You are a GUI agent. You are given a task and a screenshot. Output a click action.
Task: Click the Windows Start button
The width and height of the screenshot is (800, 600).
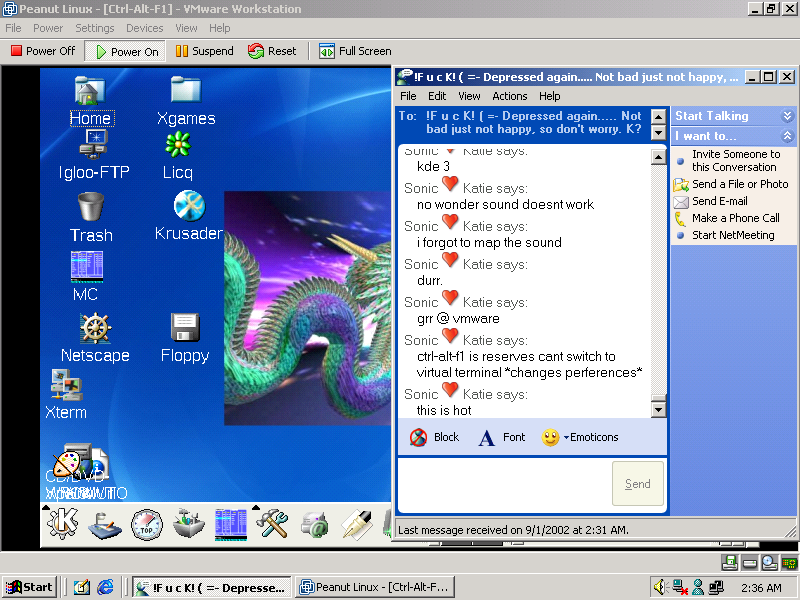tap(29, 587)
